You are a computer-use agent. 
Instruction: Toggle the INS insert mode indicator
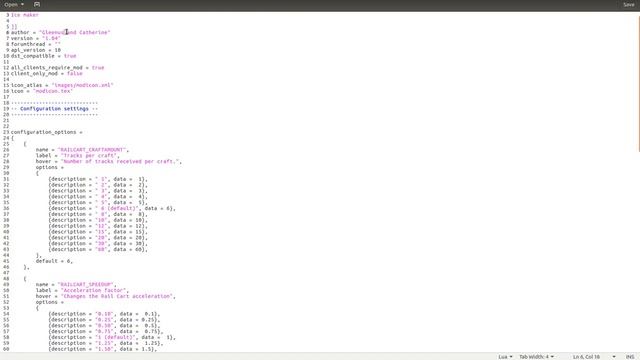point(630,357)
